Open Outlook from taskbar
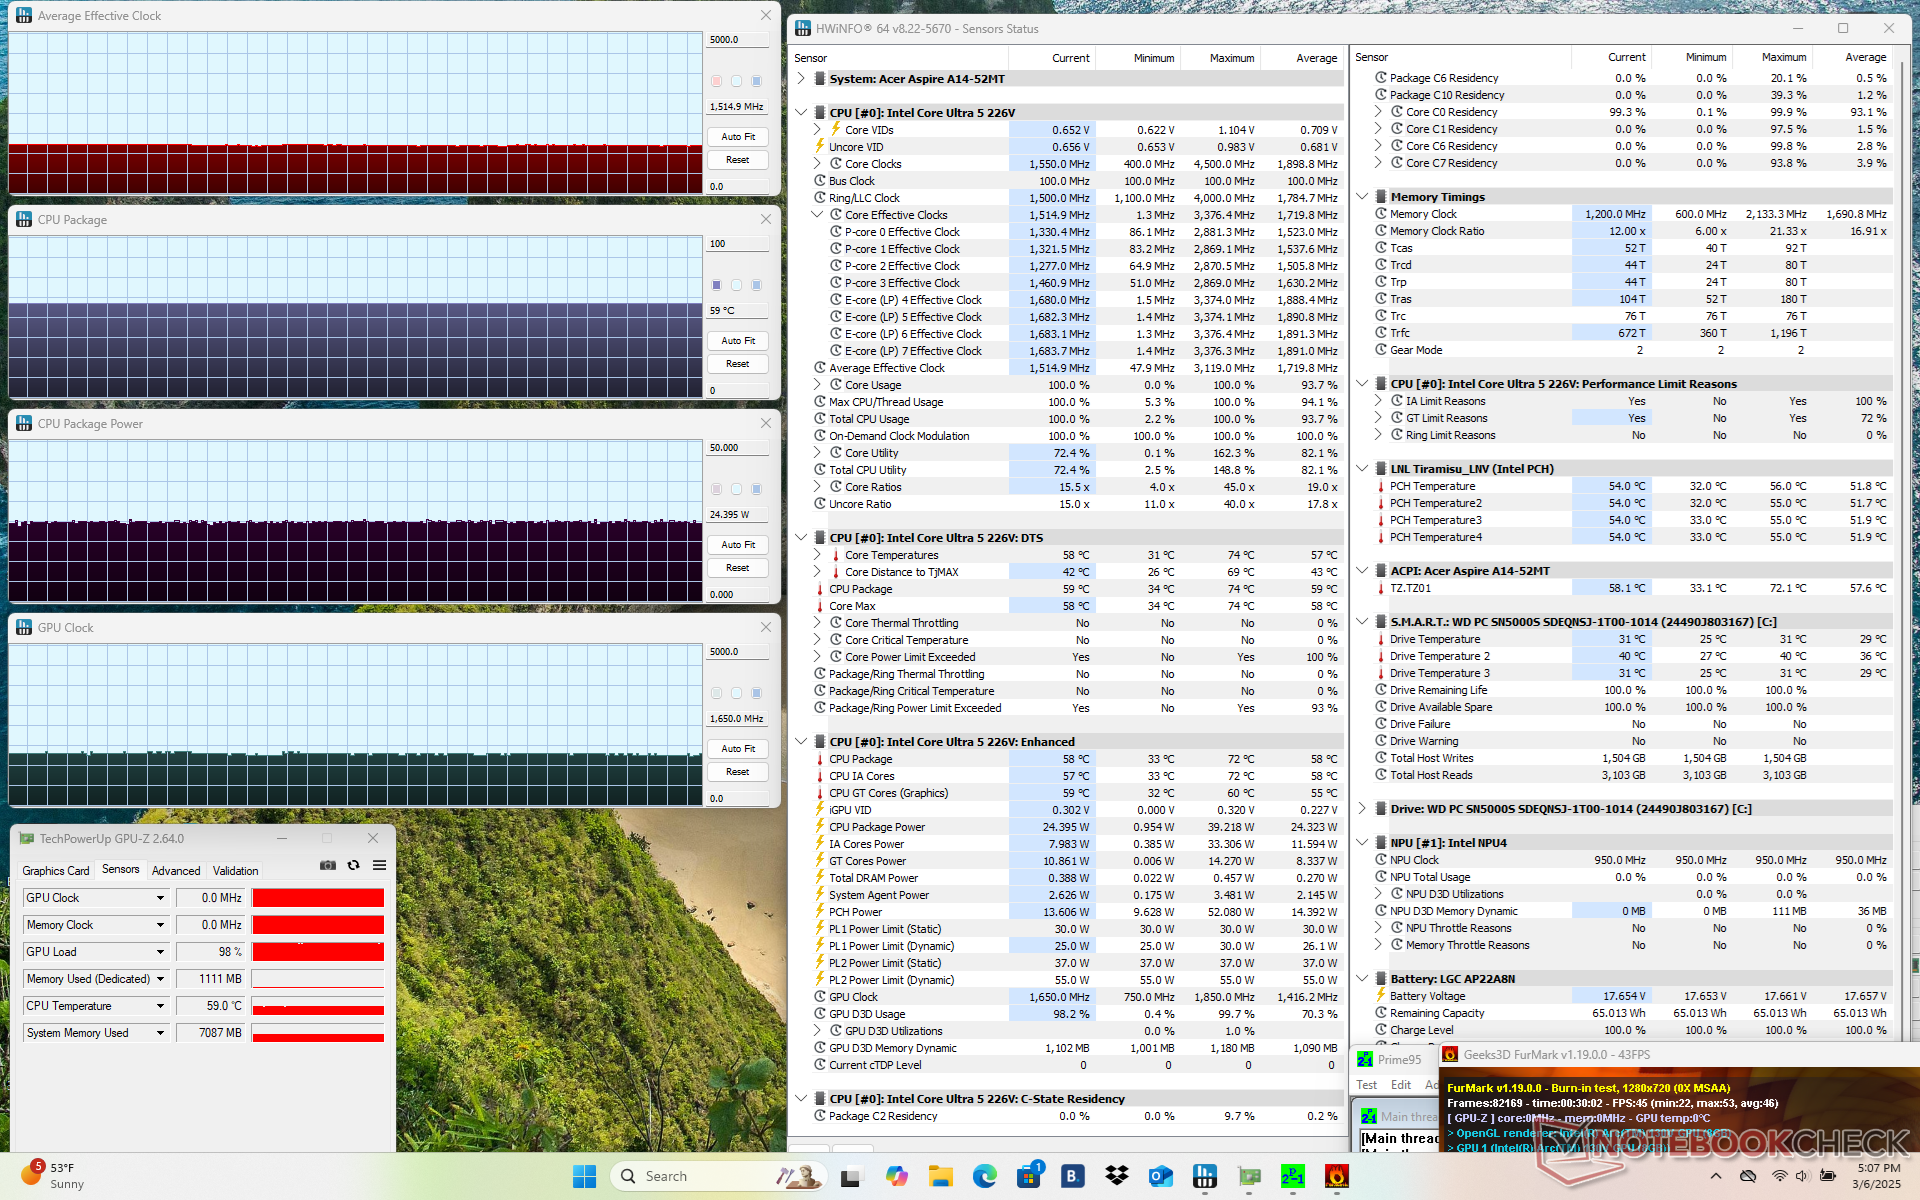The image size is (1920, 1200). point(1160,1176)
